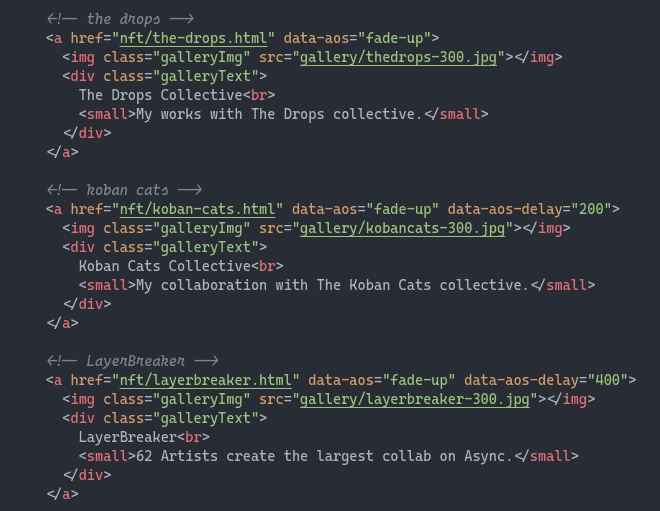
Task: Follow the nft/layerbreaker.html href link
Action: coord(205,380)
